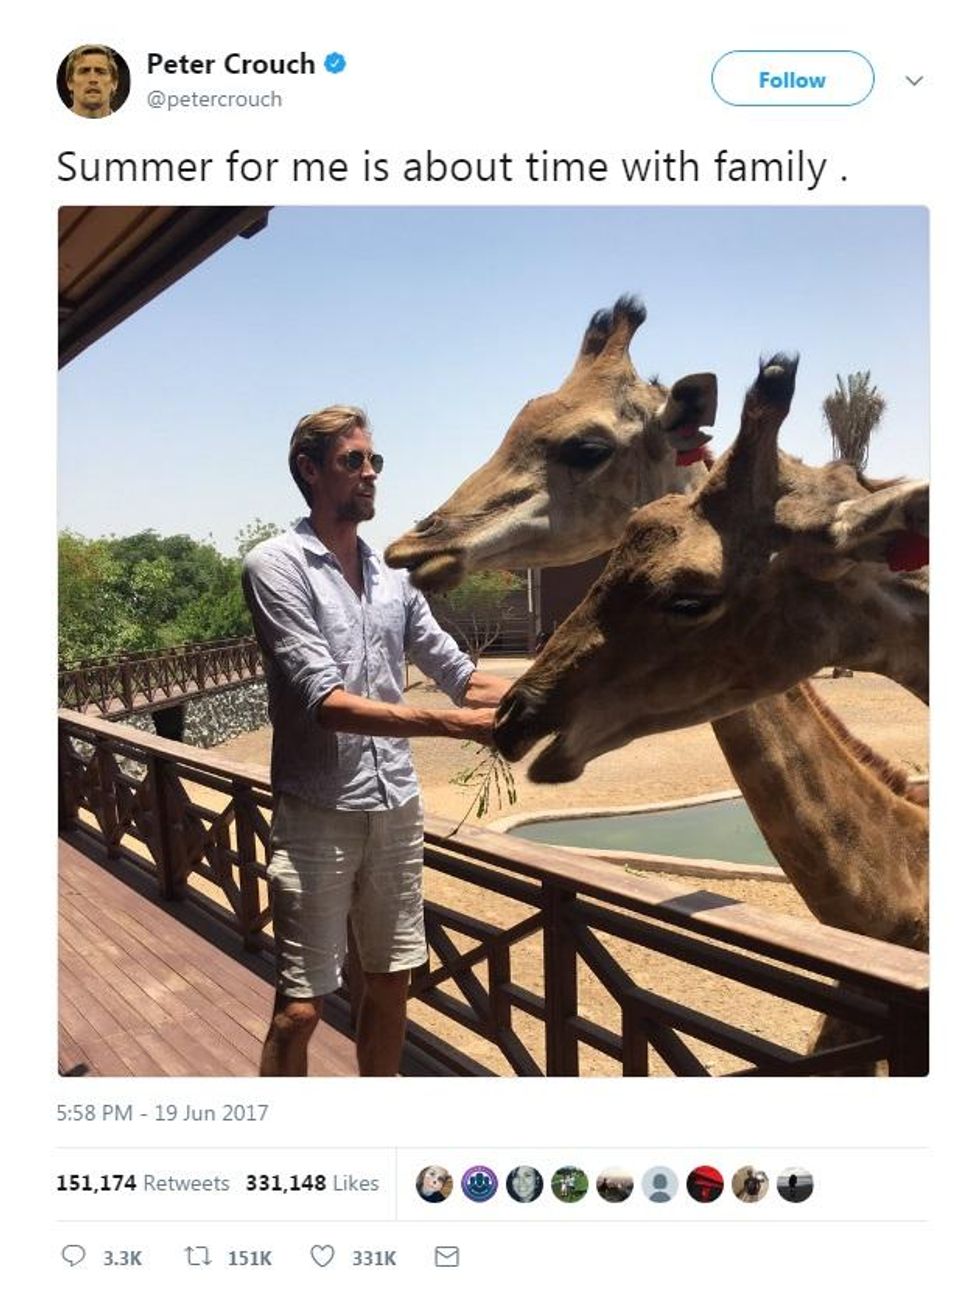Viewport: 980px width, 1304px height.
Task: Open the giraffe photo attached to tweet
Action: click(493, 641)
